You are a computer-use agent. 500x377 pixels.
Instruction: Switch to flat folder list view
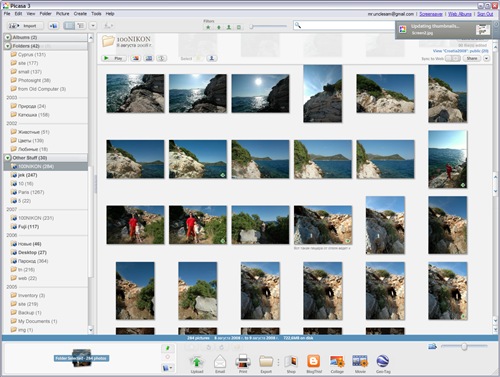[69, 26]
